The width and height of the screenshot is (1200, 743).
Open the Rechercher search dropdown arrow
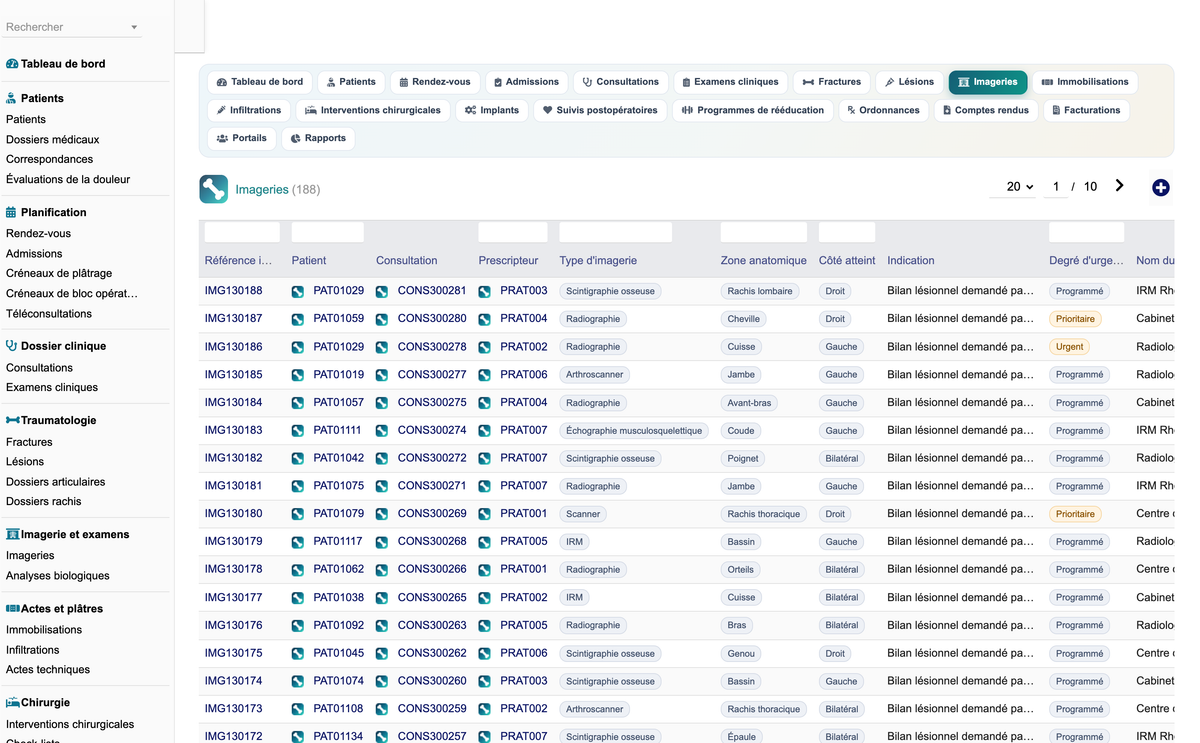tap(135, 28)
